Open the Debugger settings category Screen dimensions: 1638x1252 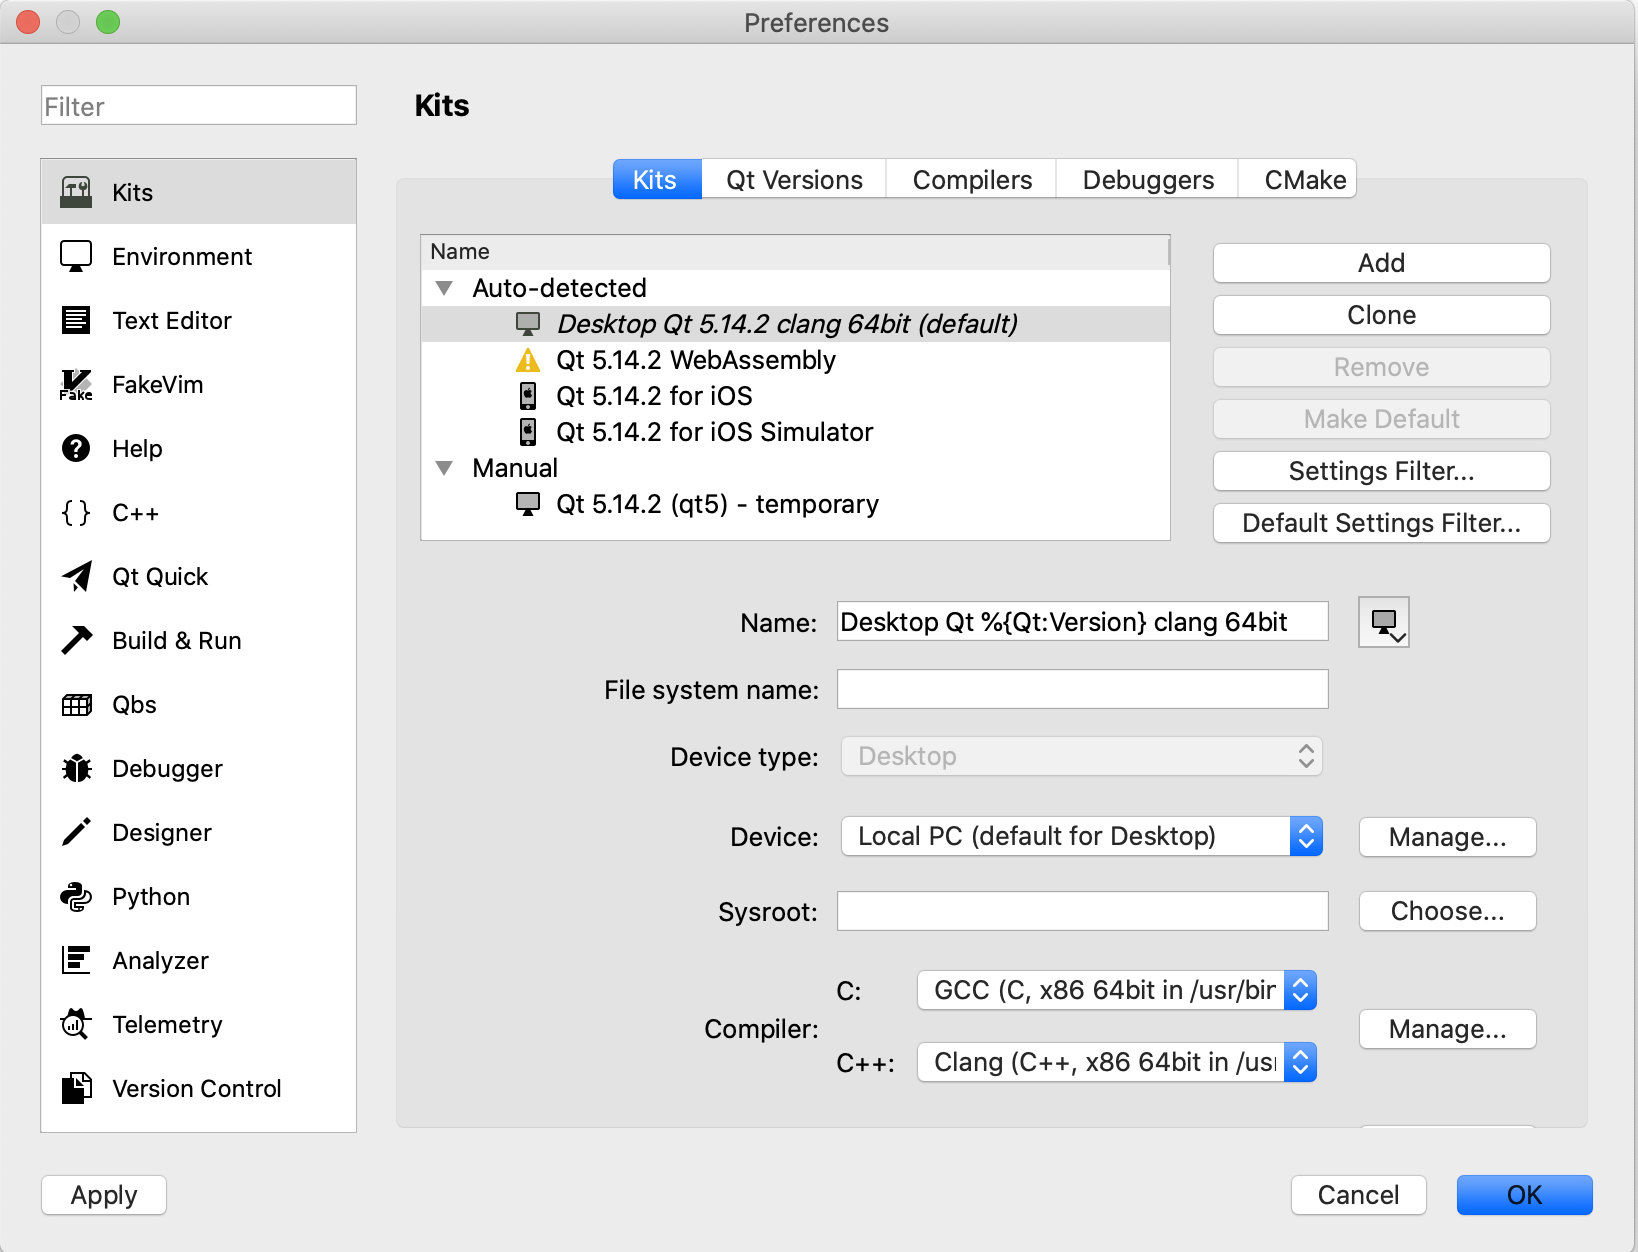tap(198, 768)
